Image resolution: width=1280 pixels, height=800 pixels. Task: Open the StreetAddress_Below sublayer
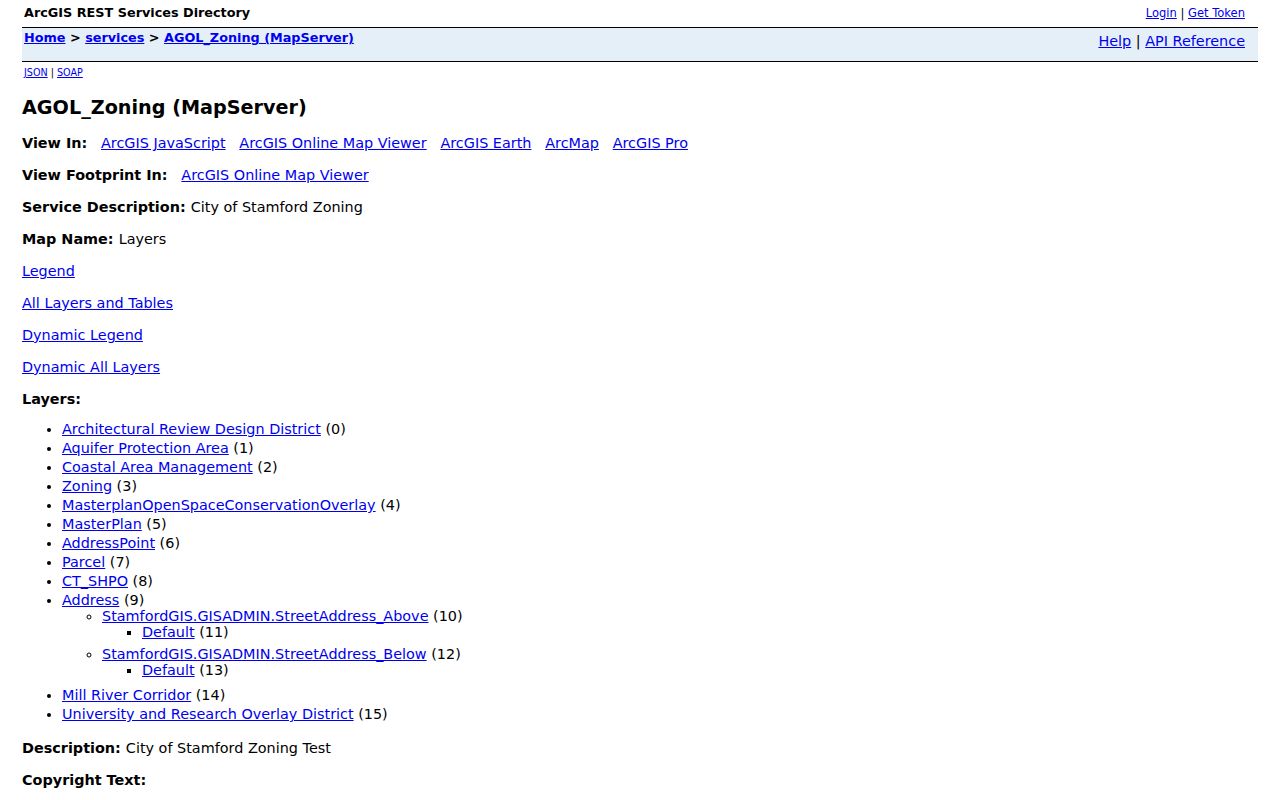[264, 654]
